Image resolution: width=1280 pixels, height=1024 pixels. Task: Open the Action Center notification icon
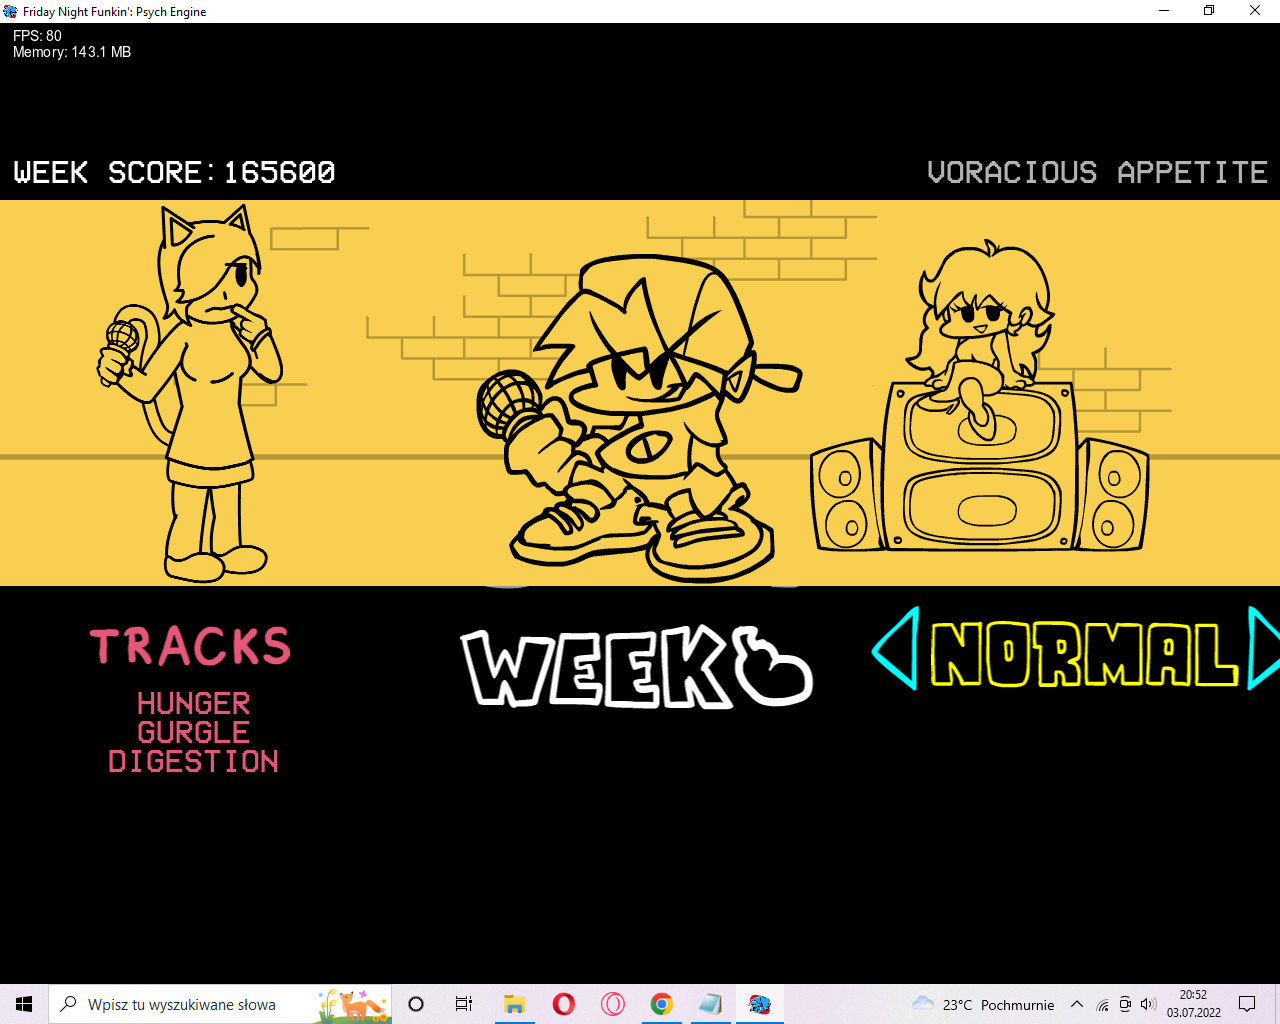point(1246,1004)
